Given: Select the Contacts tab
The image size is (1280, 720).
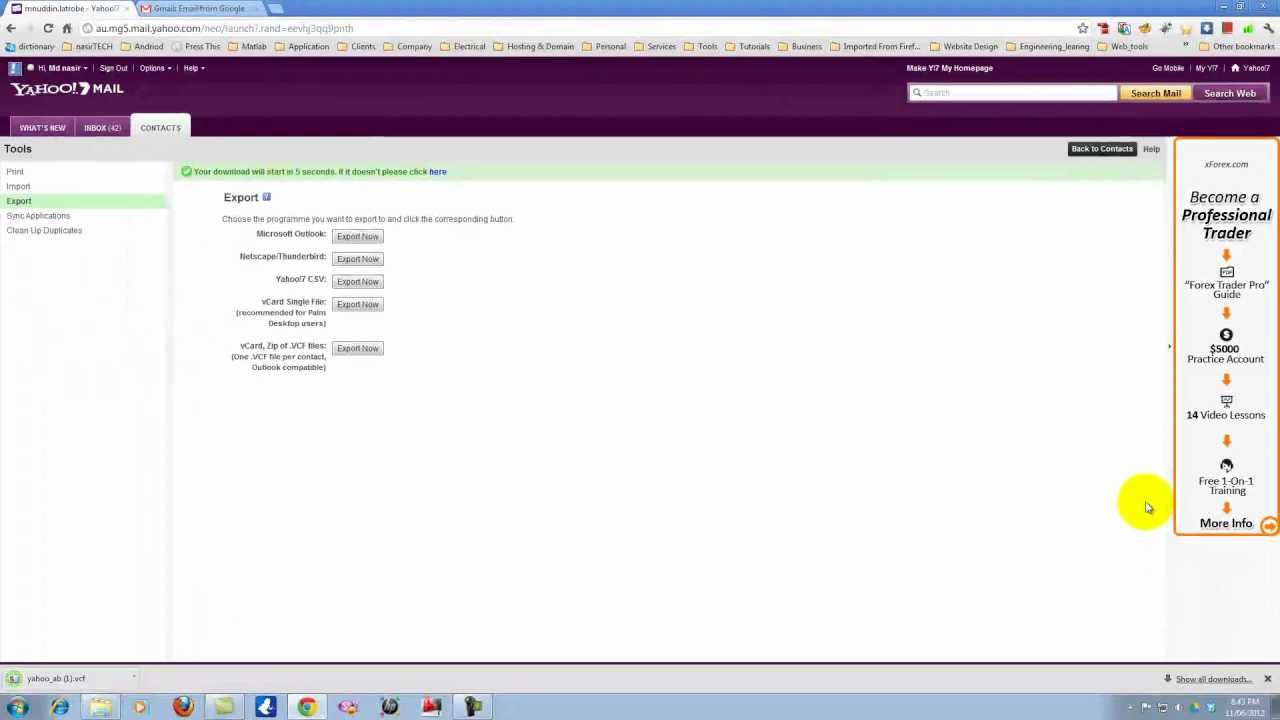Looking at the screenshot, I should (x=160, y=128).
